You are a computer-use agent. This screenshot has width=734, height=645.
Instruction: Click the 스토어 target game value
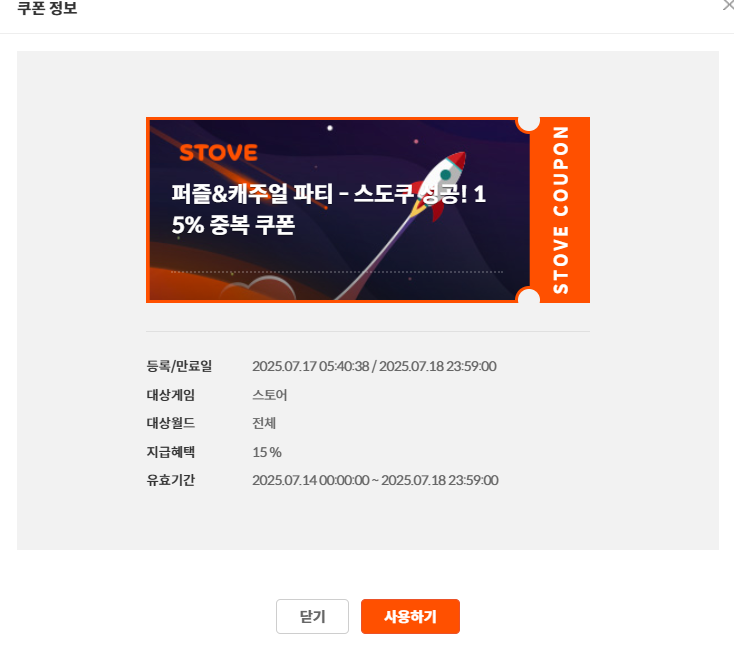click(270, 395)
